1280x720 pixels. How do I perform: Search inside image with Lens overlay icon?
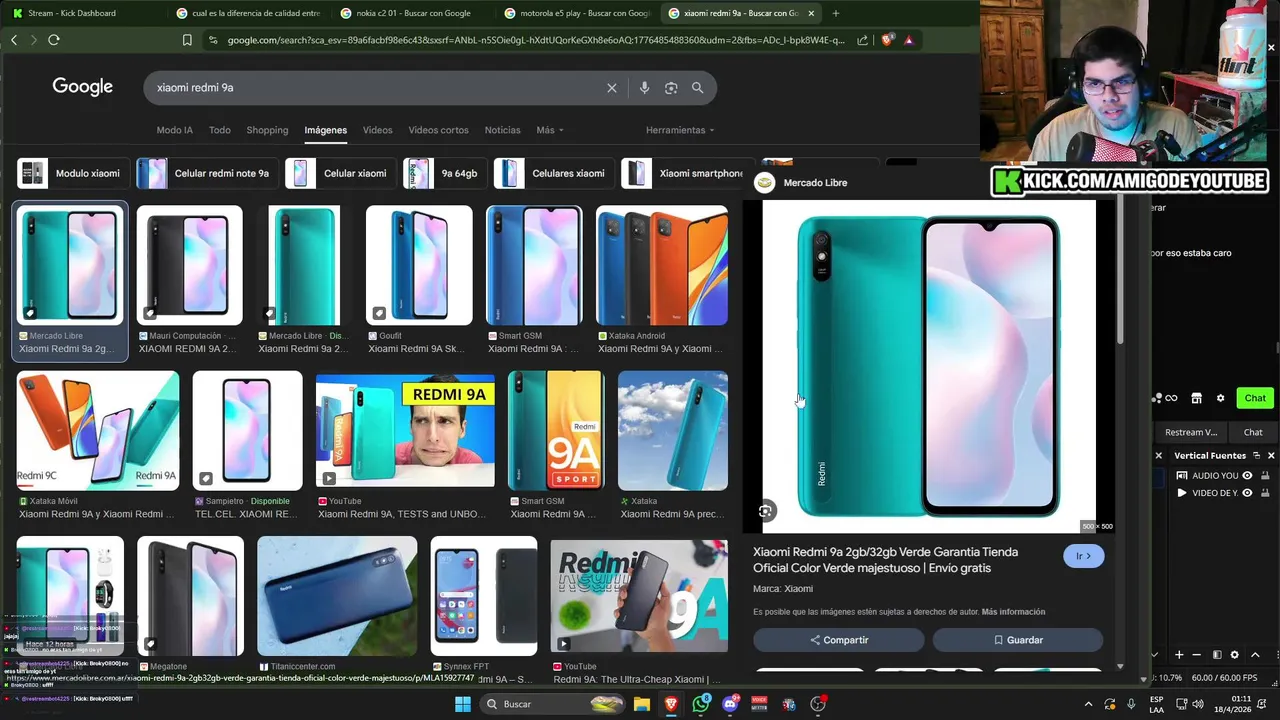(766, 511)
